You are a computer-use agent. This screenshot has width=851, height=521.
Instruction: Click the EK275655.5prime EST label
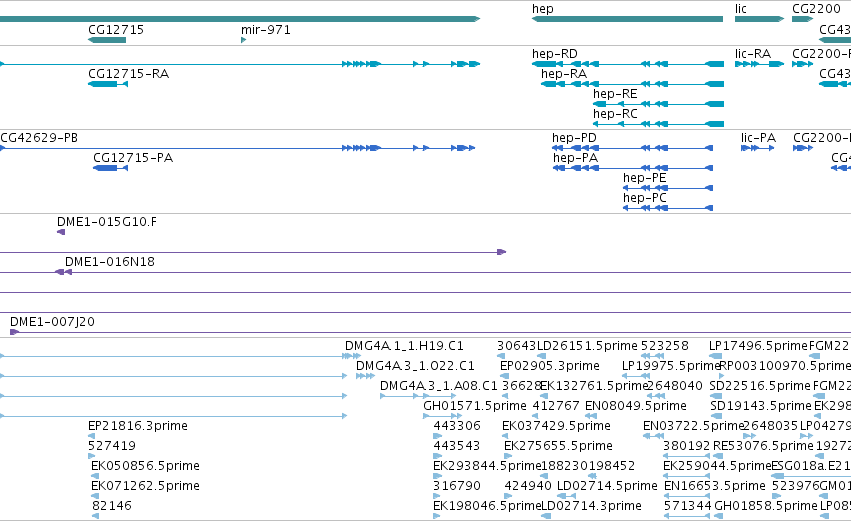[x=558, y=446]
